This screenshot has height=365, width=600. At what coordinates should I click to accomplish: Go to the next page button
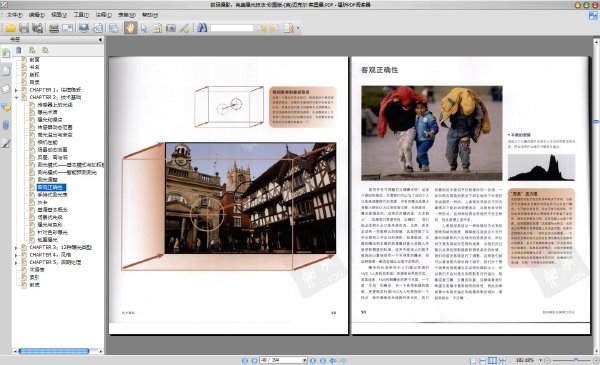[313, 360]
